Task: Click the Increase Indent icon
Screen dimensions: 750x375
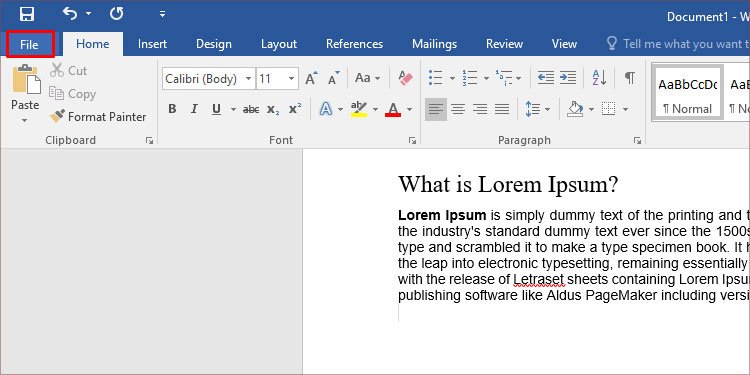Action: coord(568,78)
